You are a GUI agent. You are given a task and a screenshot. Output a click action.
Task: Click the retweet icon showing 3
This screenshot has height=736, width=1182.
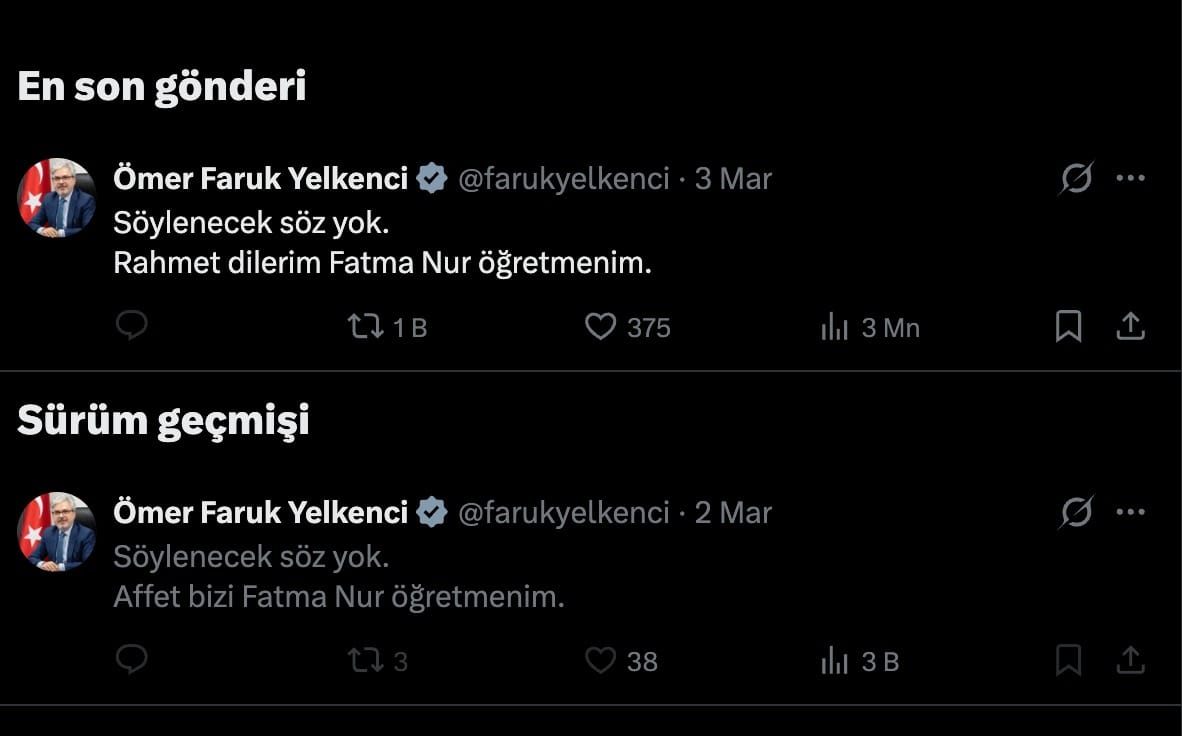pos(366,660)
